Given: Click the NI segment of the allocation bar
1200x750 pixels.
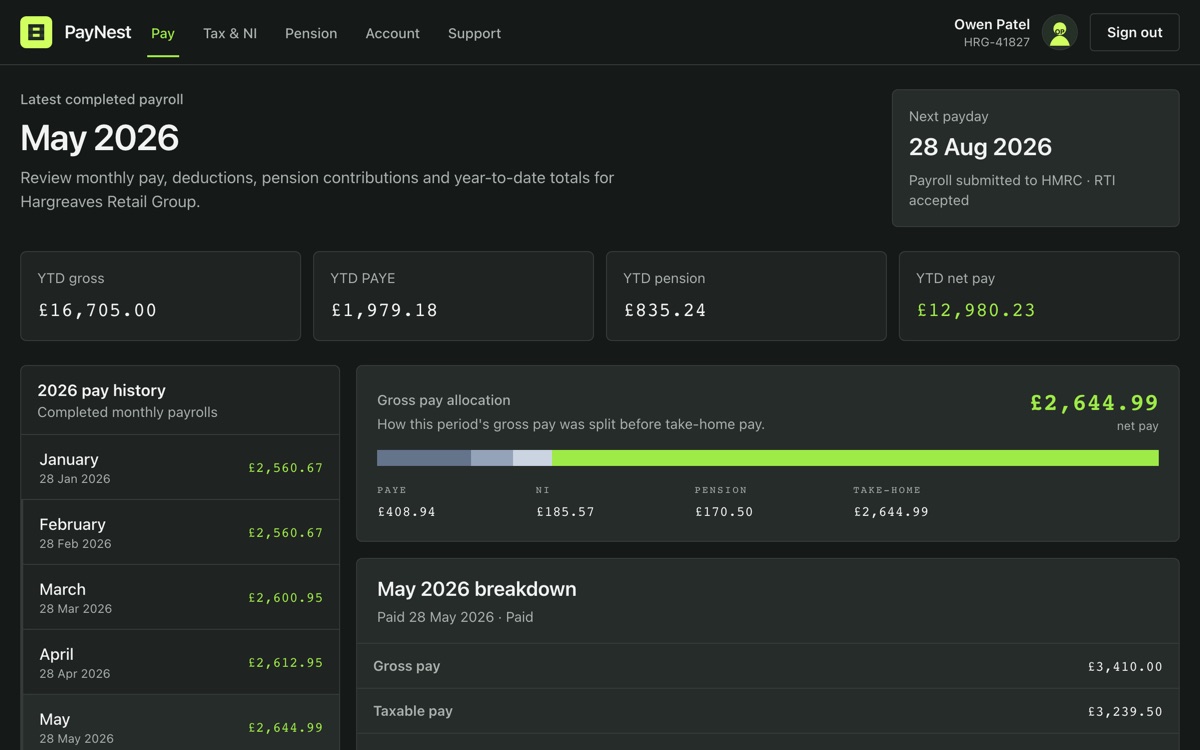Looking at the screenshot, I should 492,458.
